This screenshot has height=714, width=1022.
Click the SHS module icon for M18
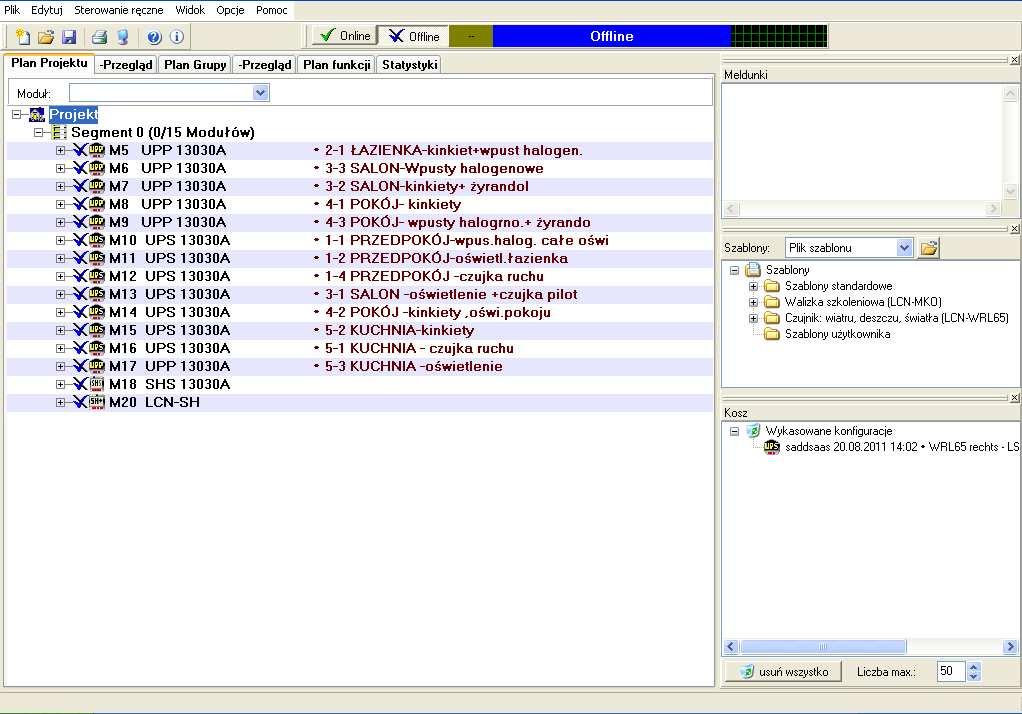point(96,384)
